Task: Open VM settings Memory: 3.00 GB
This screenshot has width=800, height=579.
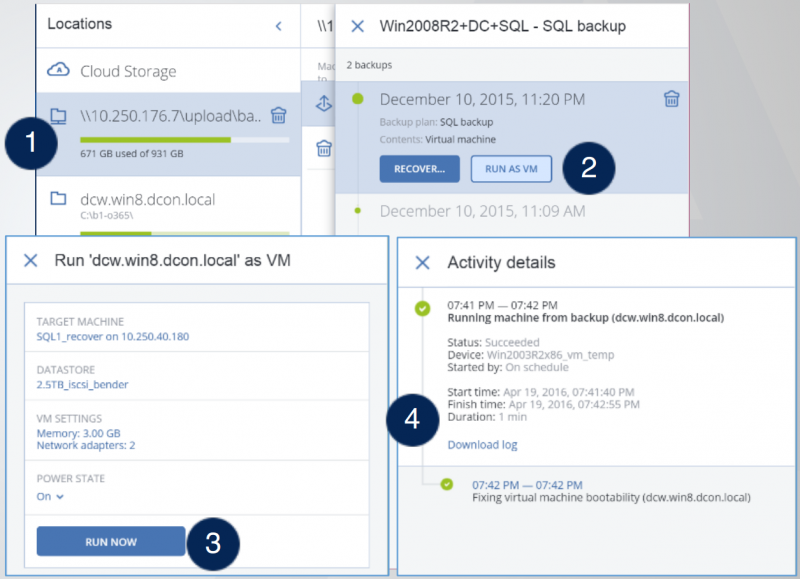Action: (79, 433)
